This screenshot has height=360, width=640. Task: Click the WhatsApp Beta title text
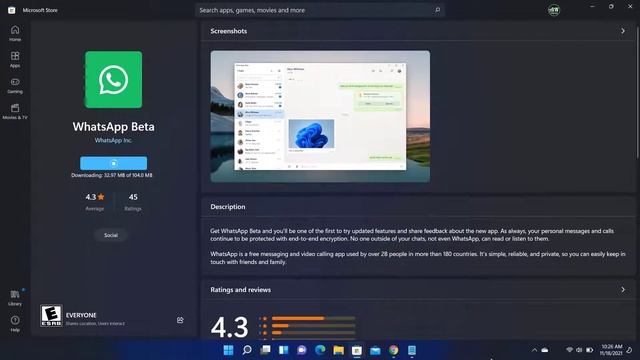(113, 127)
